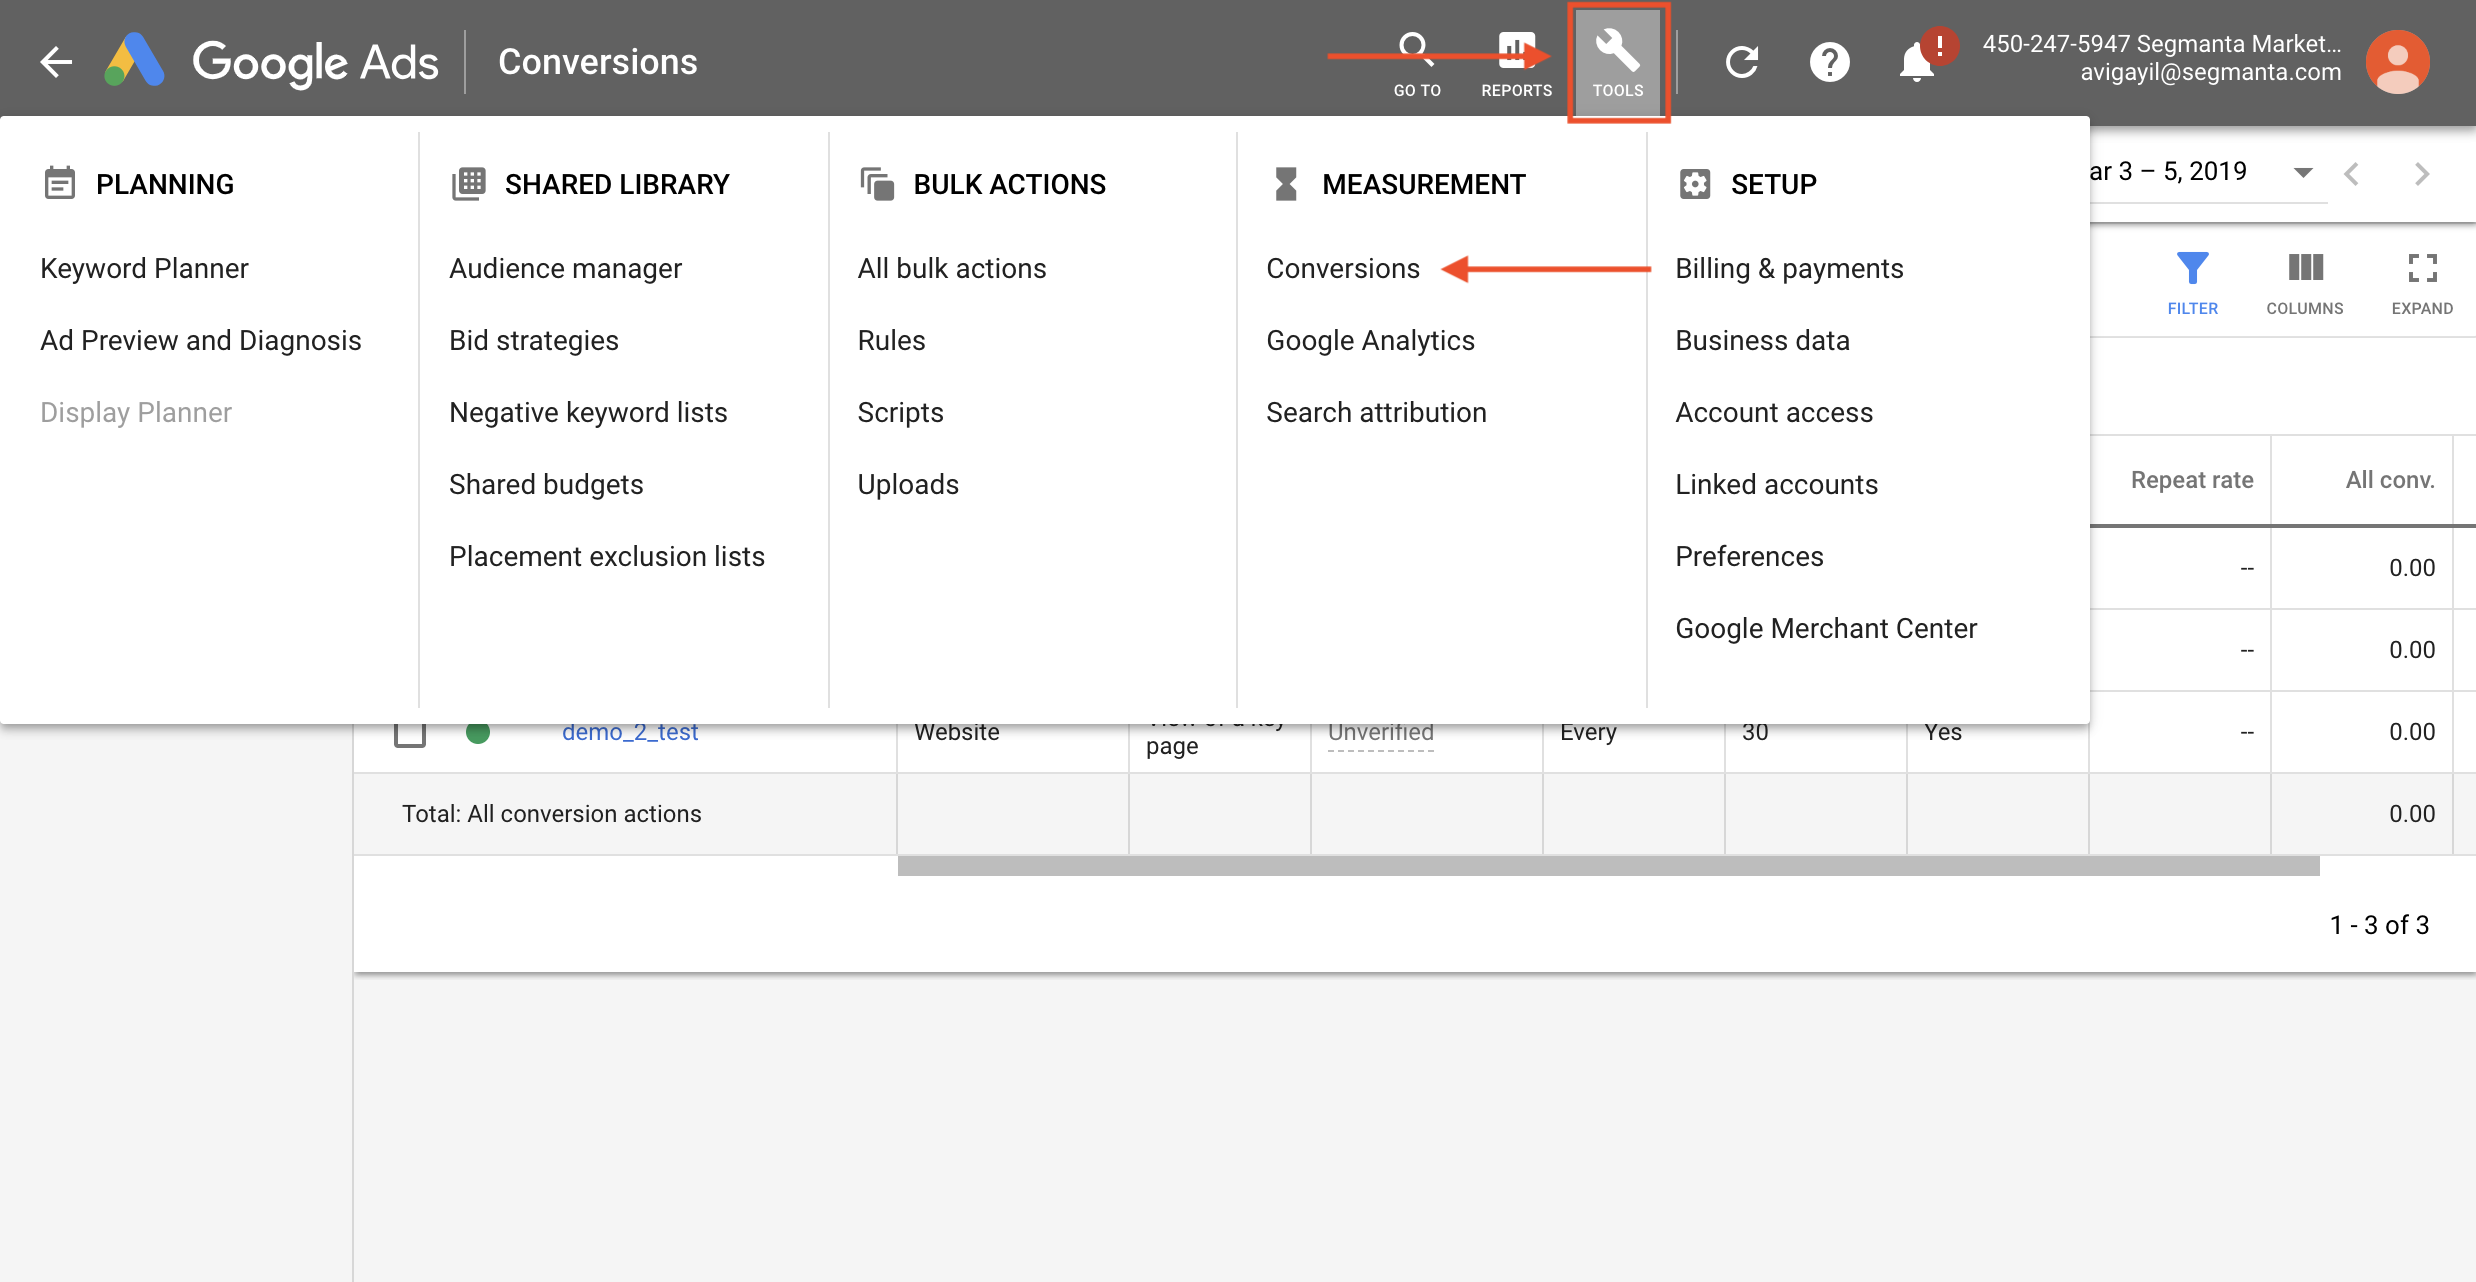Open Shared budgets

546,484
